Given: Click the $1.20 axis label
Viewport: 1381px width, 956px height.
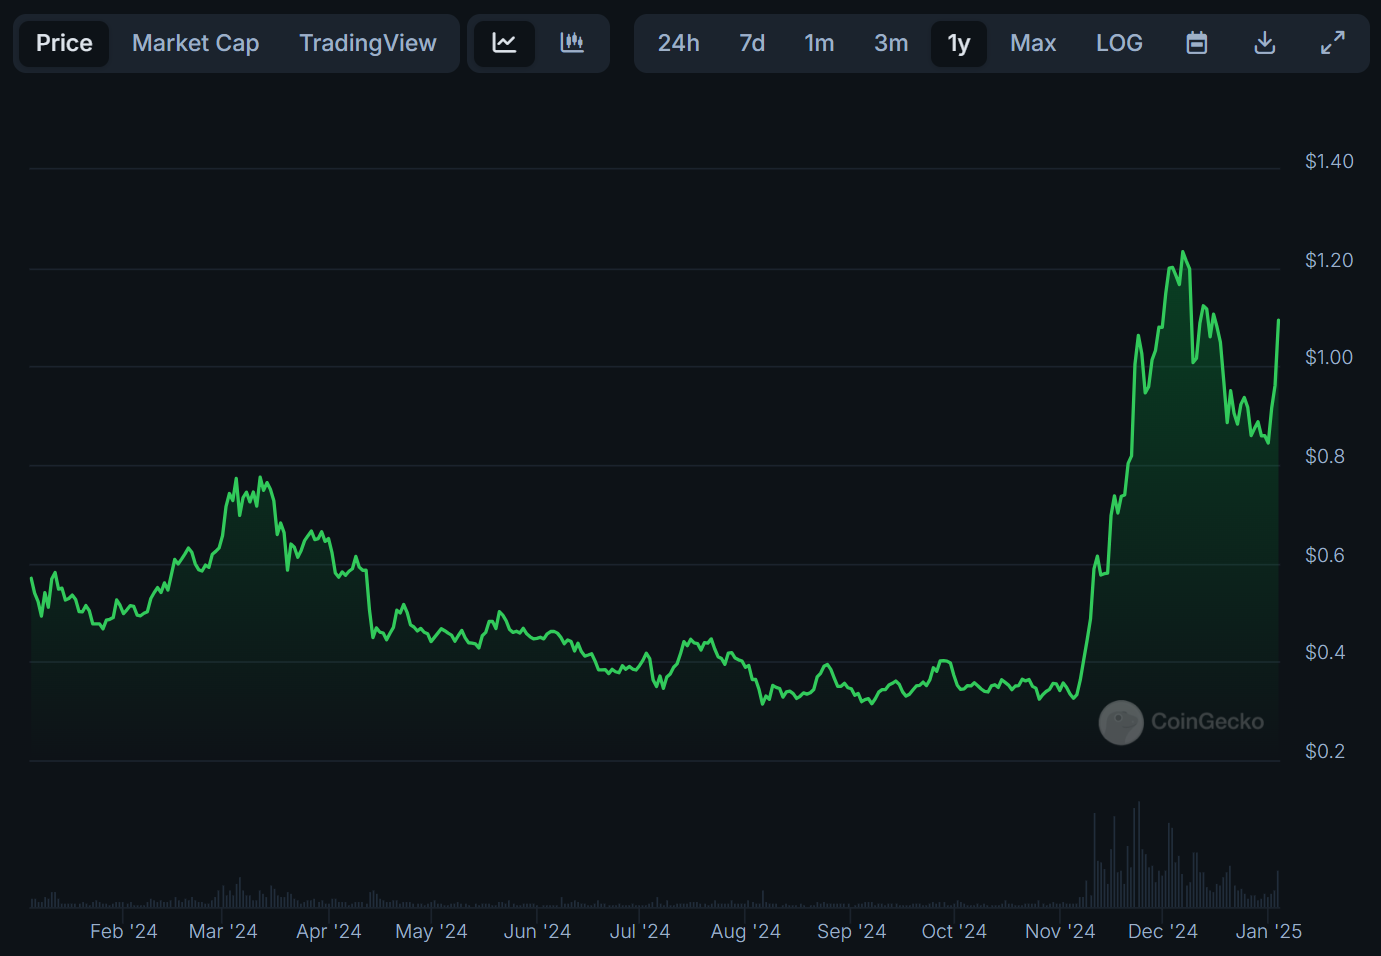Looking at the screenshot, I should pyautogui.click(x=1329, y=260).
